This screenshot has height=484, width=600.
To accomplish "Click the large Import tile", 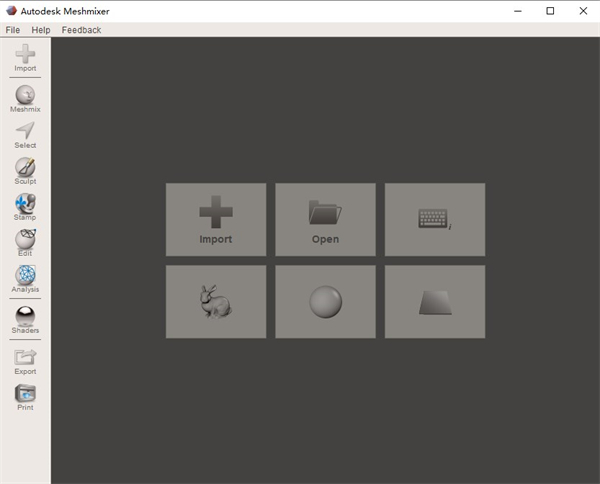I will point(216,219).
